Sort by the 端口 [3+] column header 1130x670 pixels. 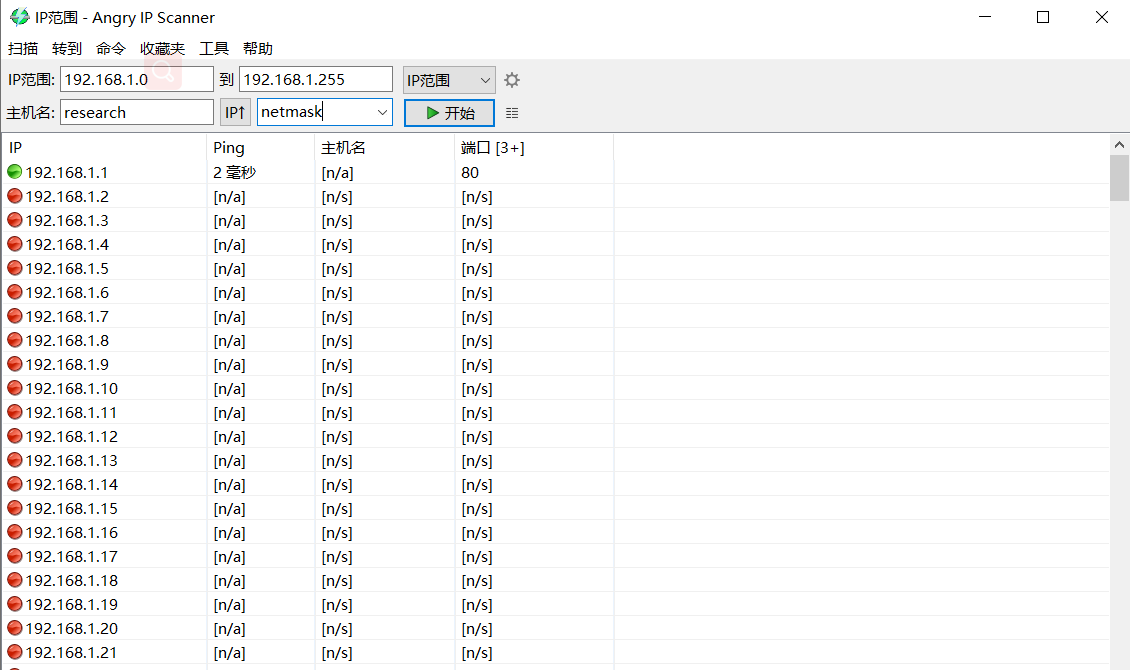pos(534,148)
